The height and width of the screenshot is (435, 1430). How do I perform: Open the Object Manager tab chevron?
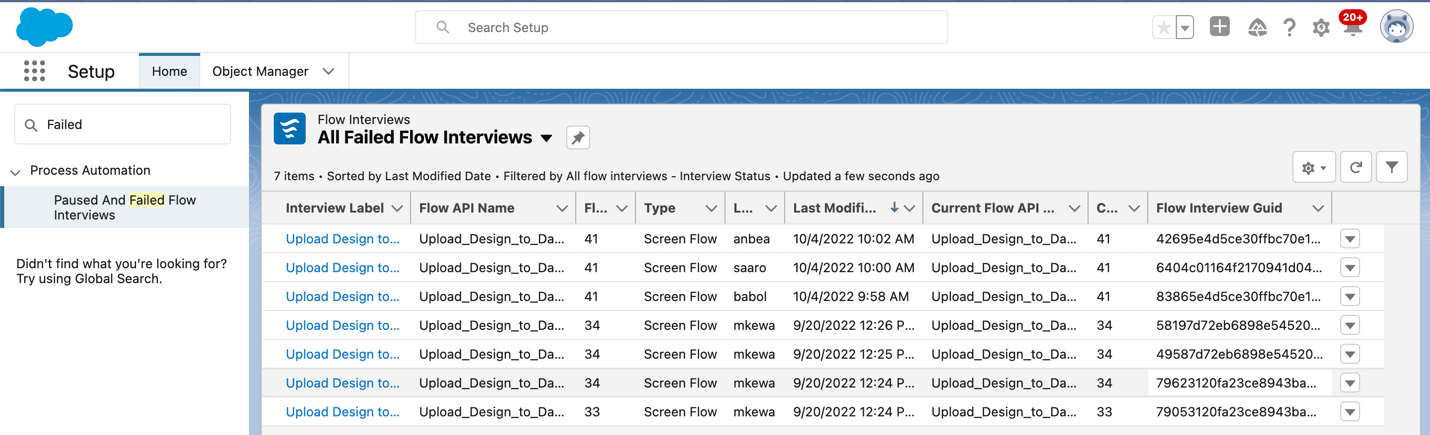click(x=328, y=71)
